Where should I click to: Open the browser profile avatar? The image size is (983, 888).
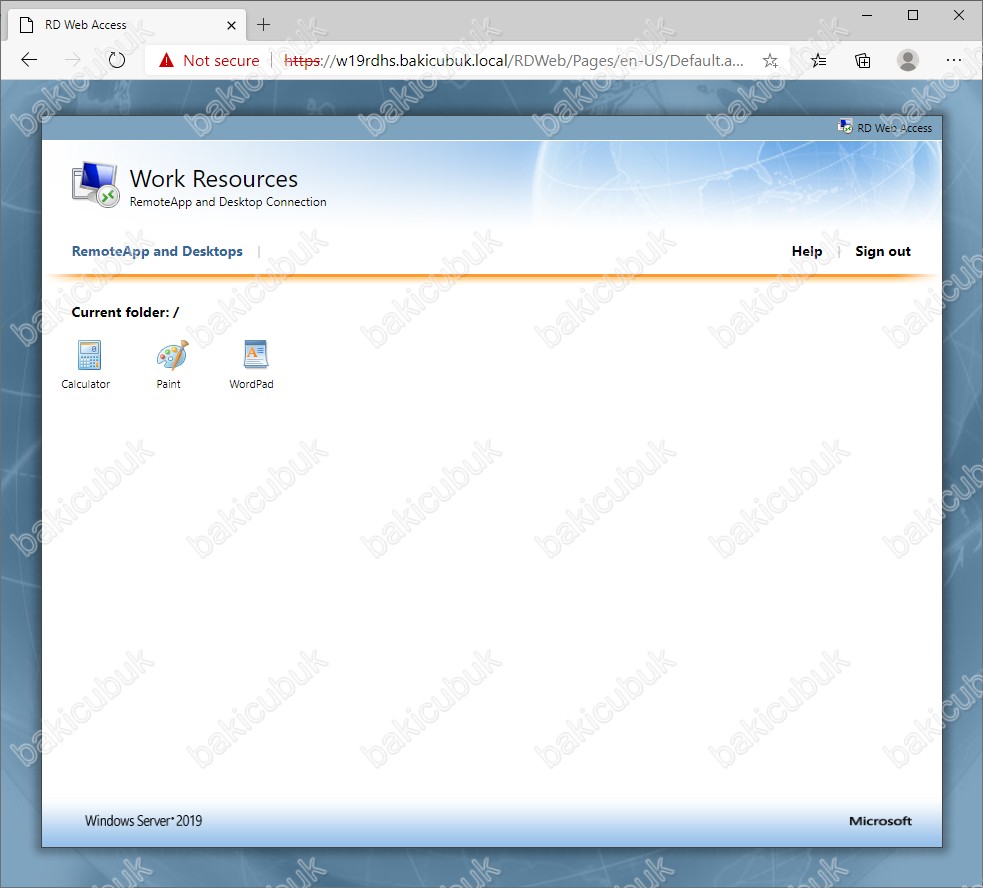(x=907, y=60)
